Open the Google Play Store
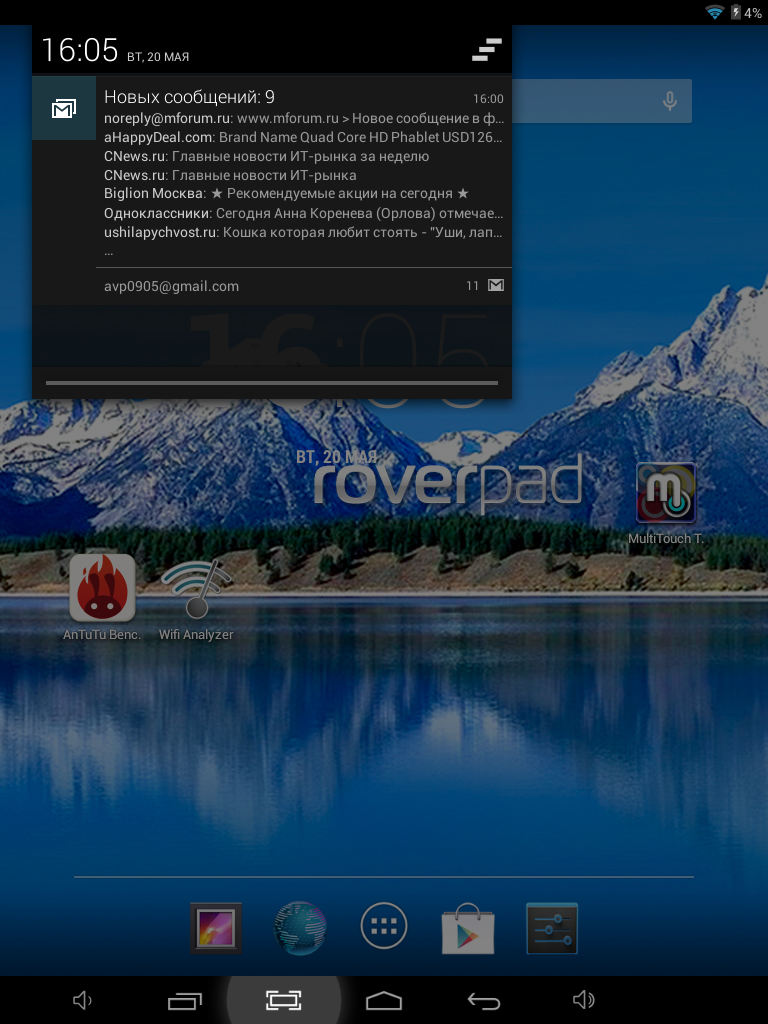Screen dimensions: 768x1024 point(468,928)
